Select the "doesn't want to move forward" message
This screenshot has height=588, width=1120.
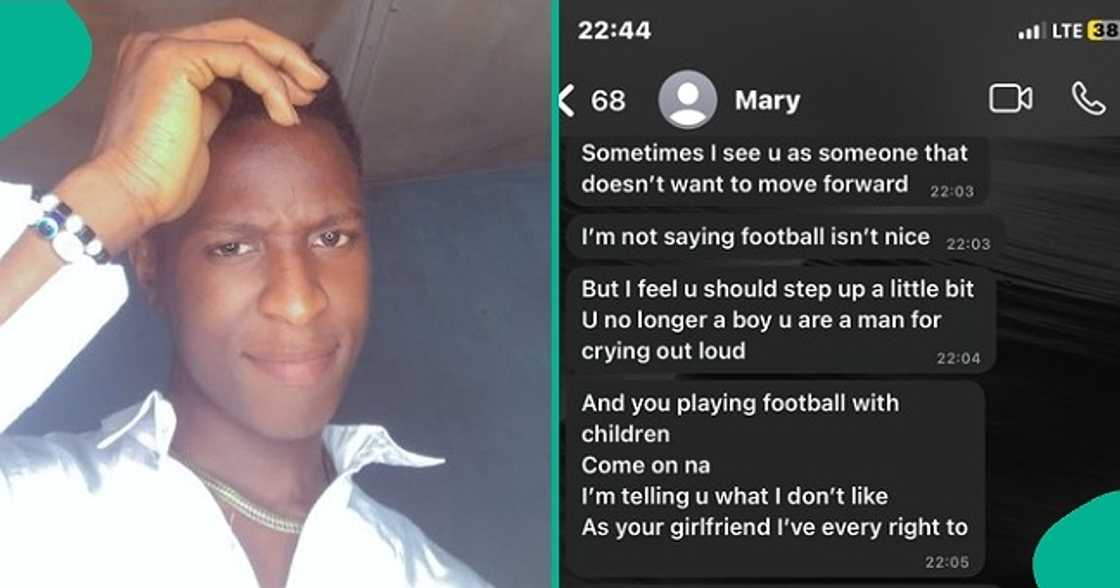click(x=779, y=170)
